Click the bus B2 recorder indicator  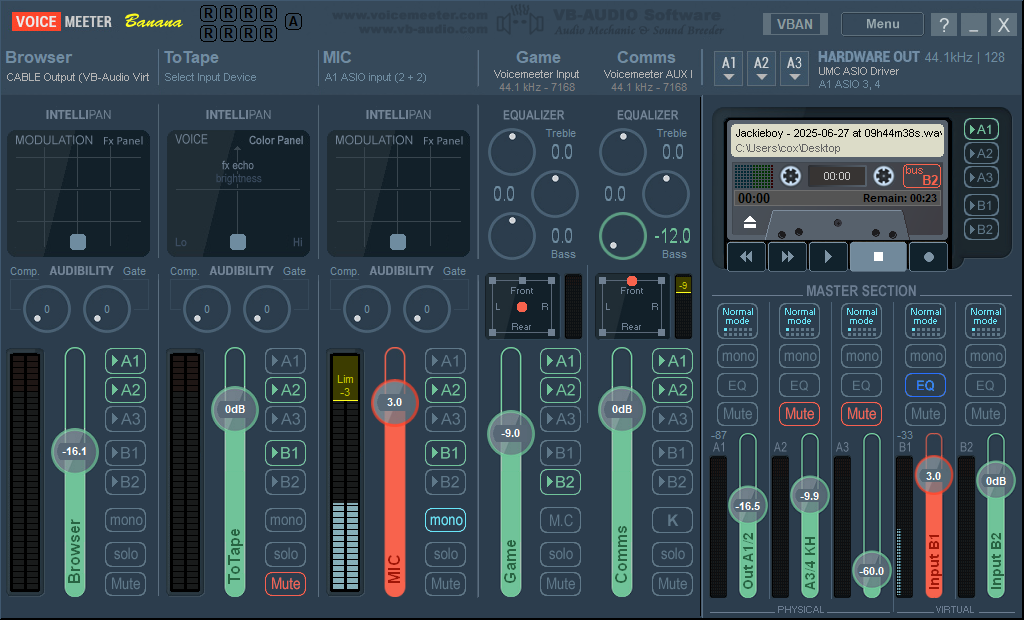[921, 176]
